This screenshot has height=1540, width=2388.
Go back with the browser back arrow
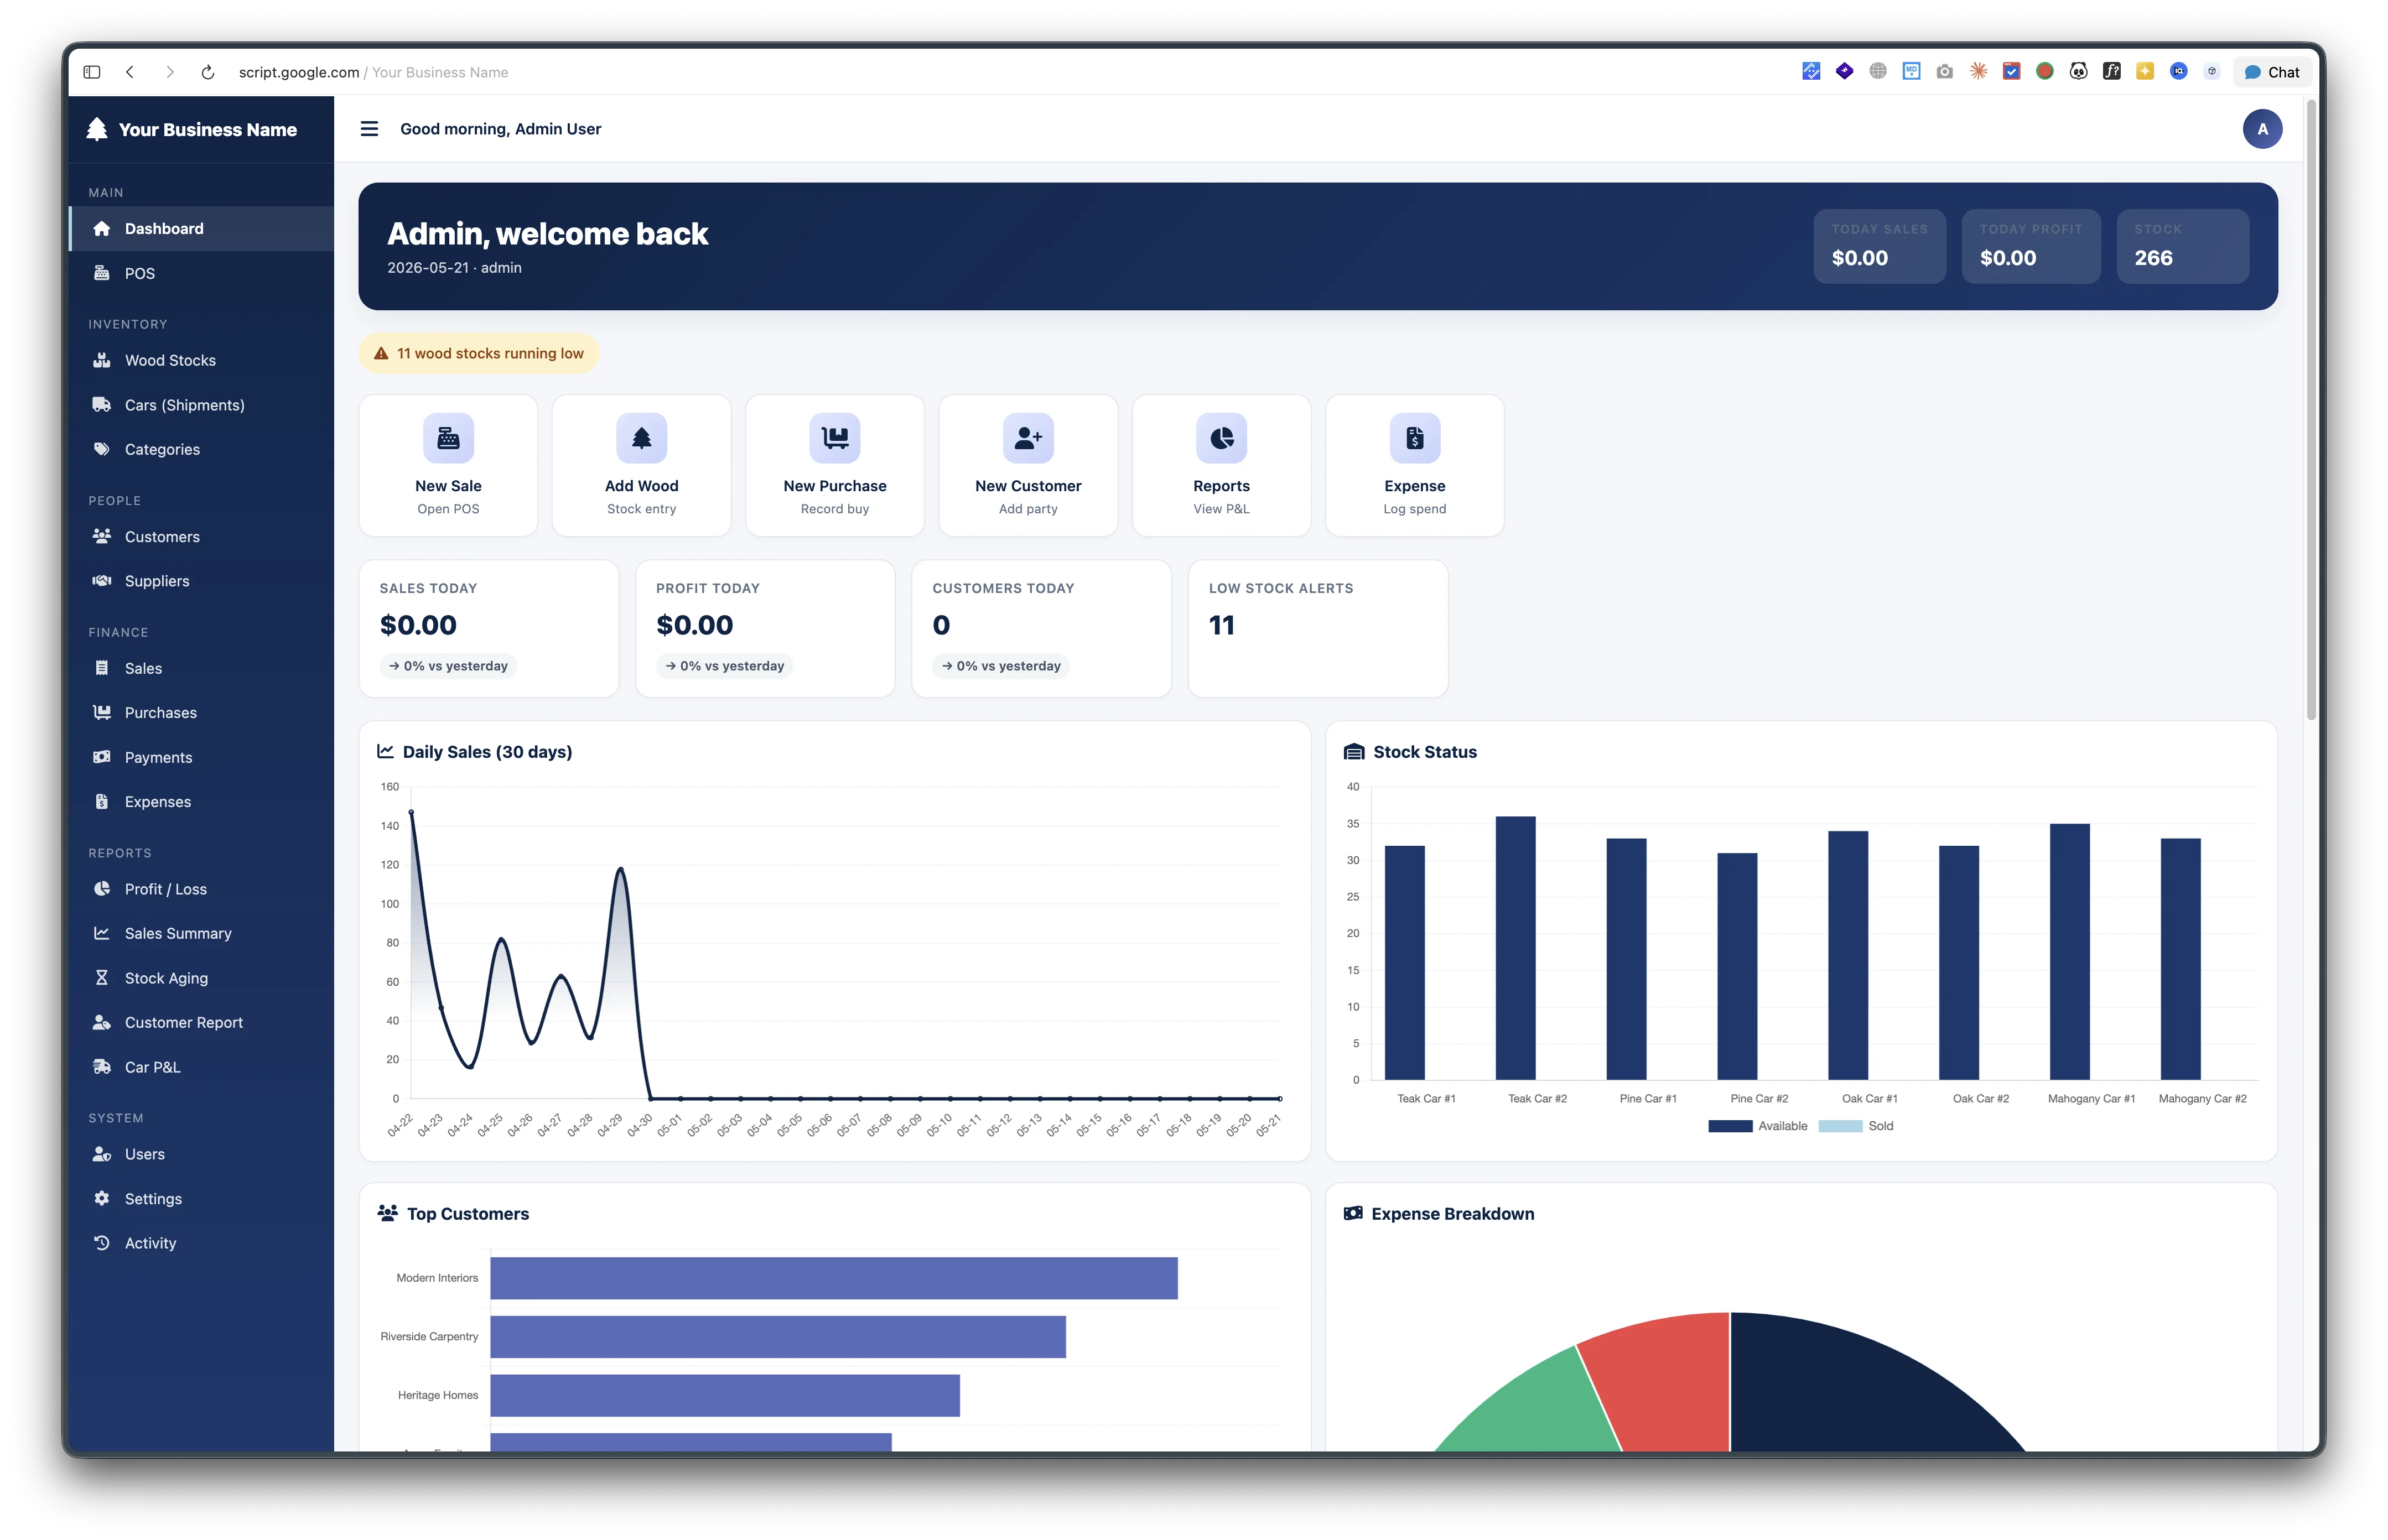[x=130, y=72]
